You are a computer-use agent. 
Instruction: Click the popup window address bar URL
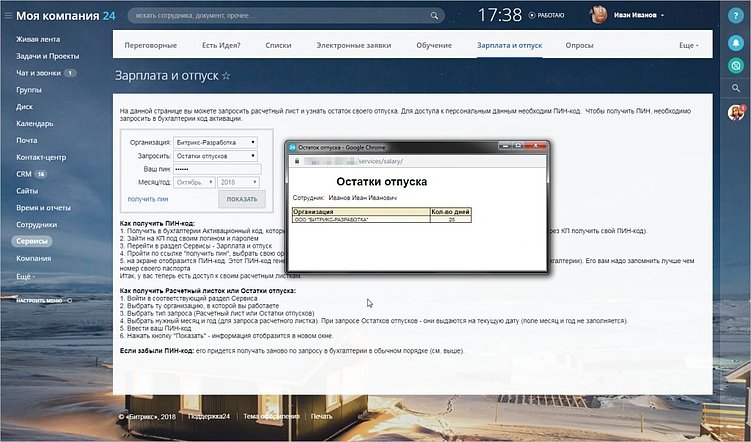tap(353, 161)
